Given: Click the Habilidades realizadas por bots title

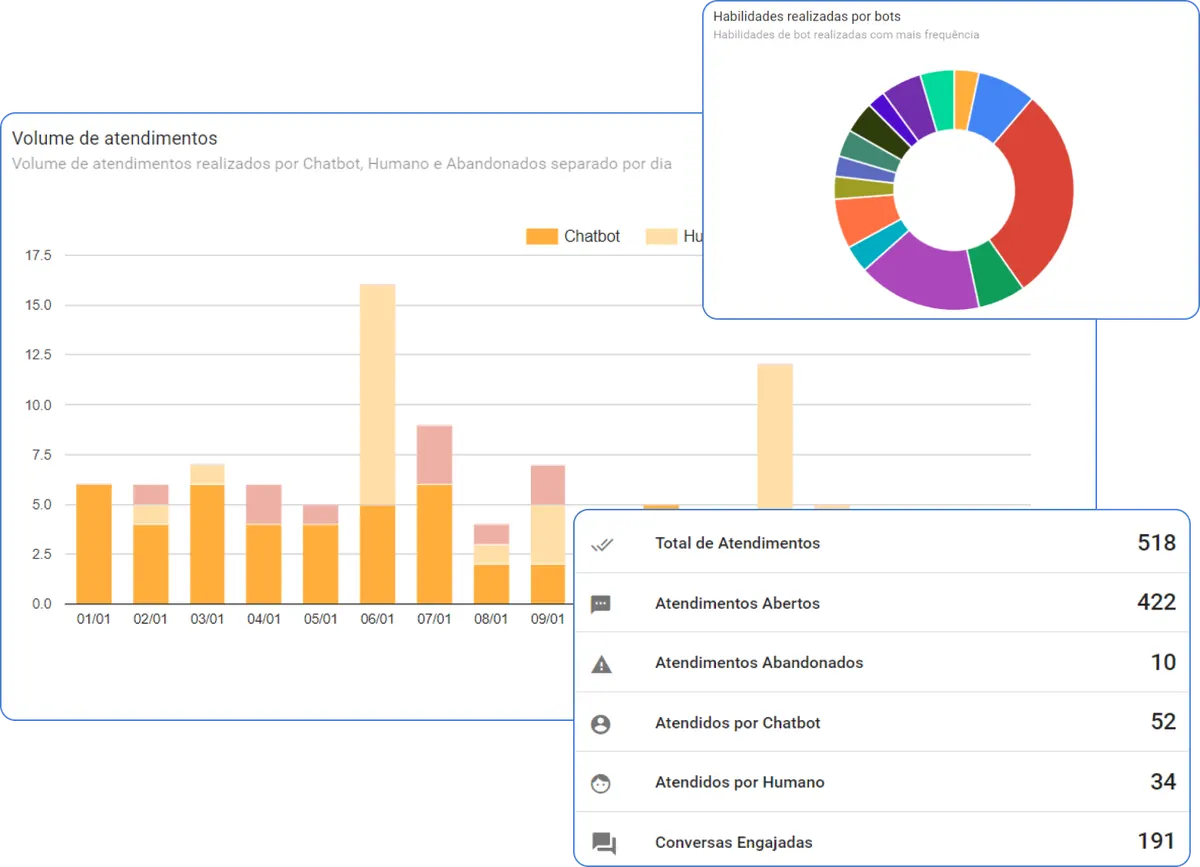Looking at the screenshot, I should pyautogui.click(x=807, y=16).
